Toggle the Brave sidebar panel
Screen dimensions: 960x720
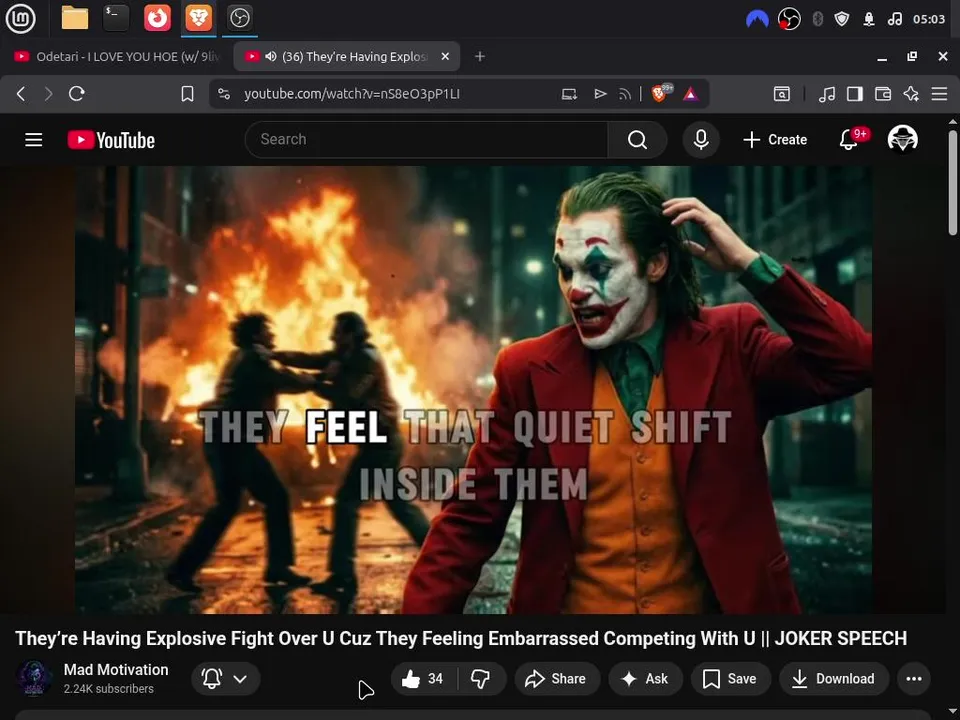click(x=855, y=94)
